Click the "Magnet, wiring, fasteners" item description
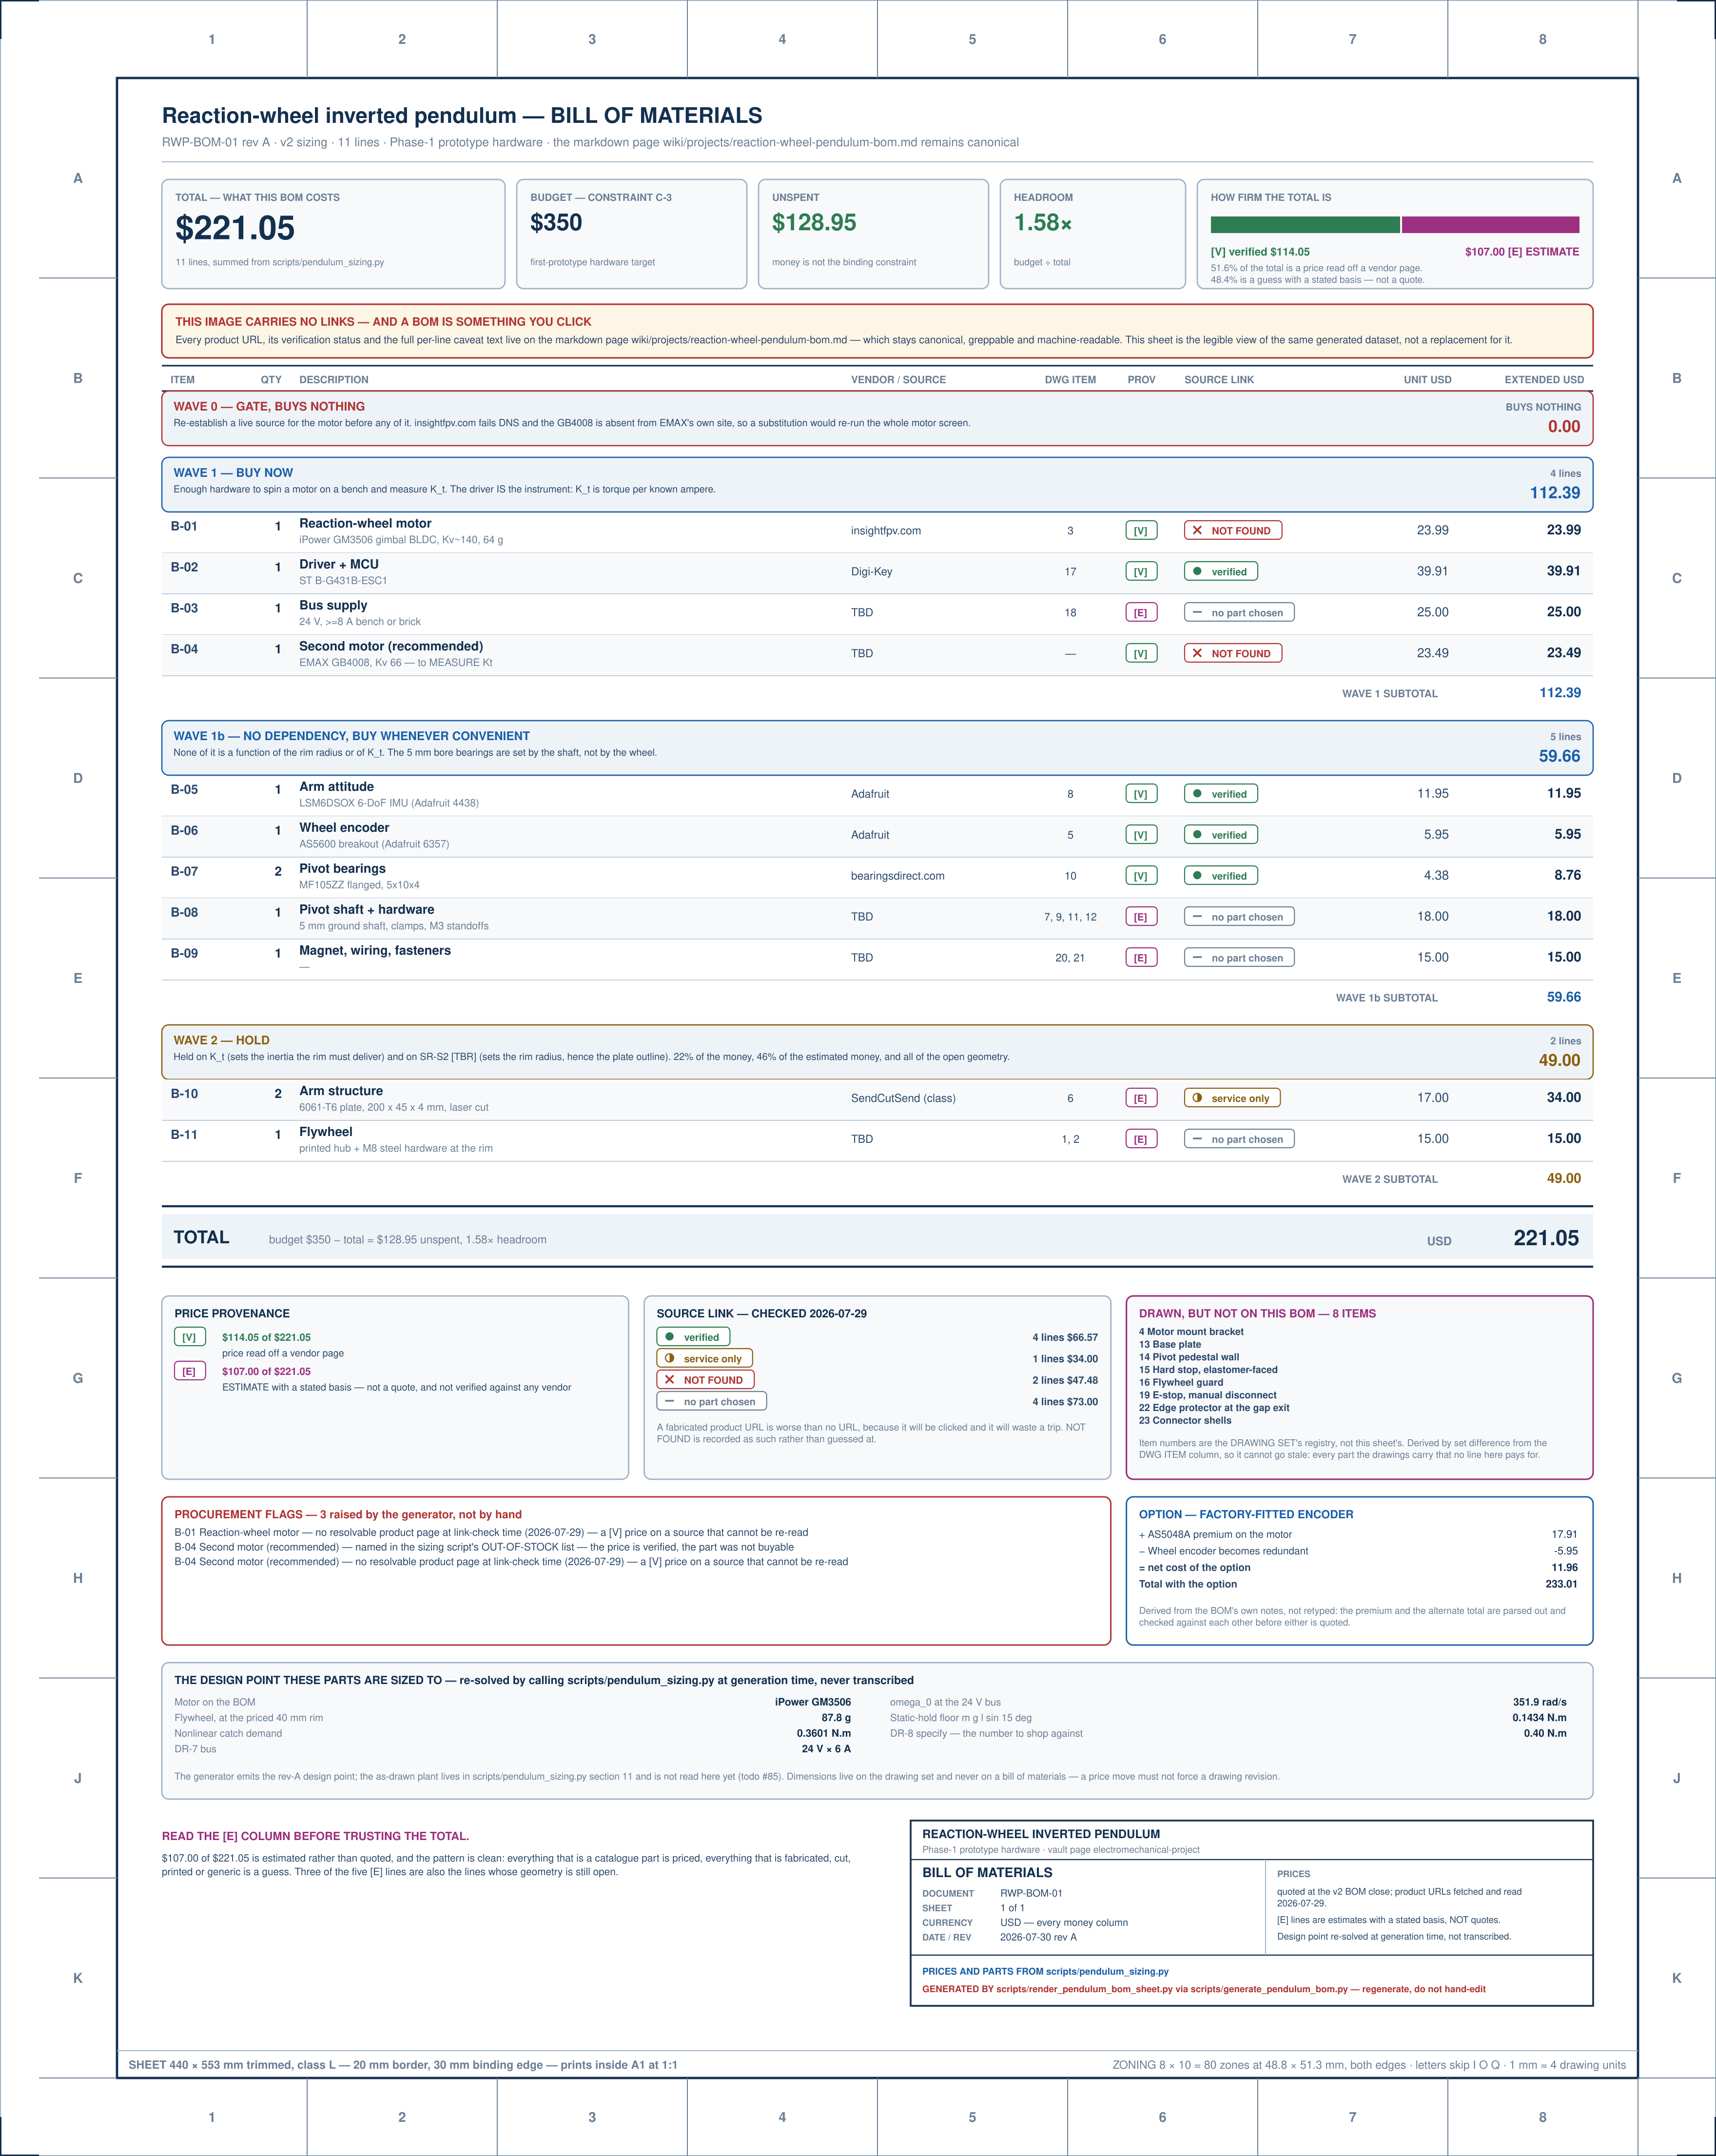Image resolution: width=1716 pixels, height=2156 pixels. [x=375, y=951]
